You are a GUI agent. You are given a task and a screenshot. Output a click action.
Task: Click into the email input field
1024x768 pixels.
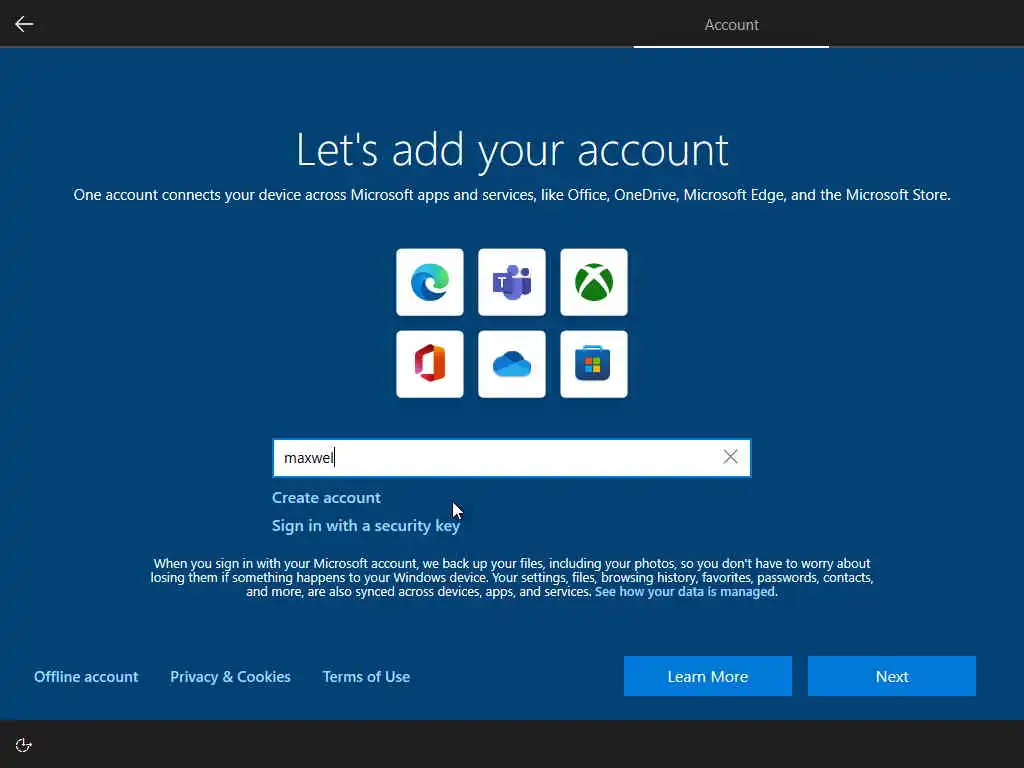(511, 458)
